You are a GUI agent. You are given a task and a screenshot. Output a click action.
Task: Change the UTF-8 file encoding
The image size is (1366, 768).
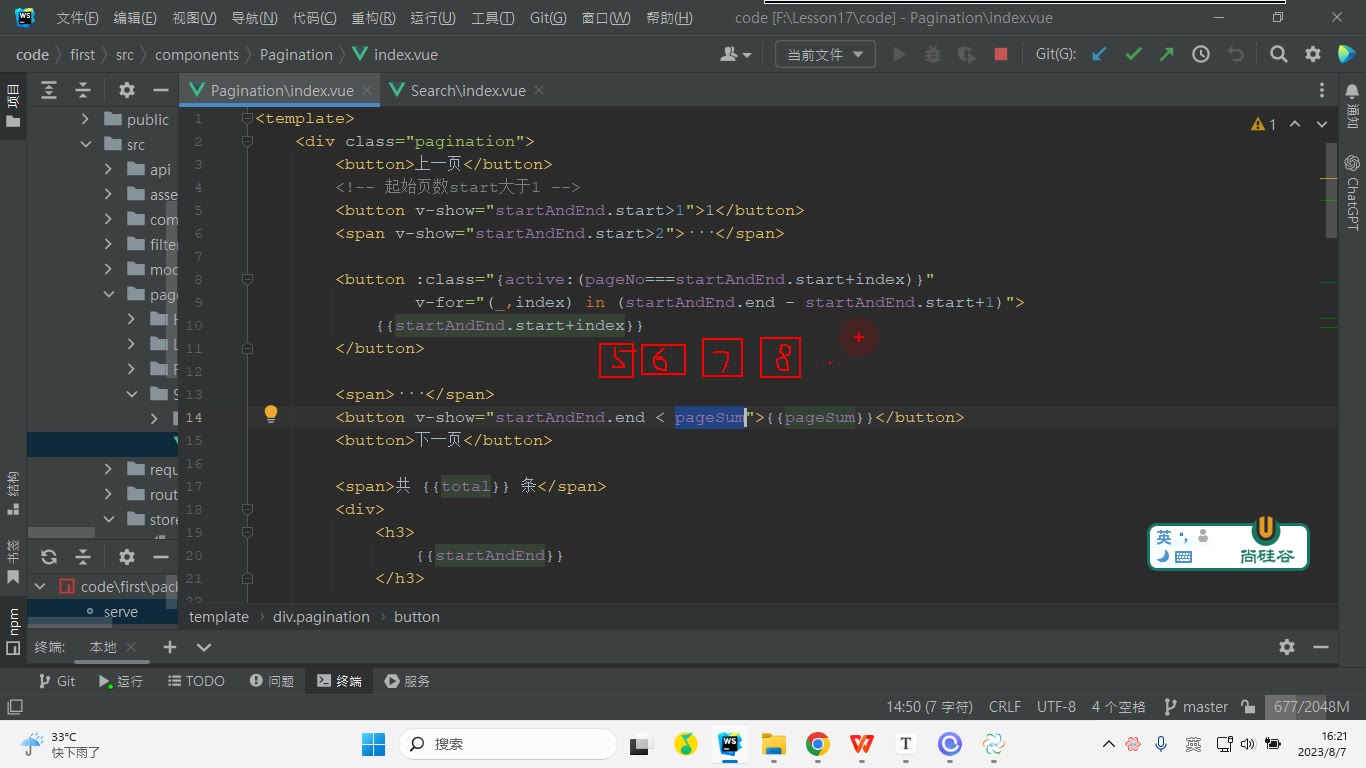[1056, 707]
